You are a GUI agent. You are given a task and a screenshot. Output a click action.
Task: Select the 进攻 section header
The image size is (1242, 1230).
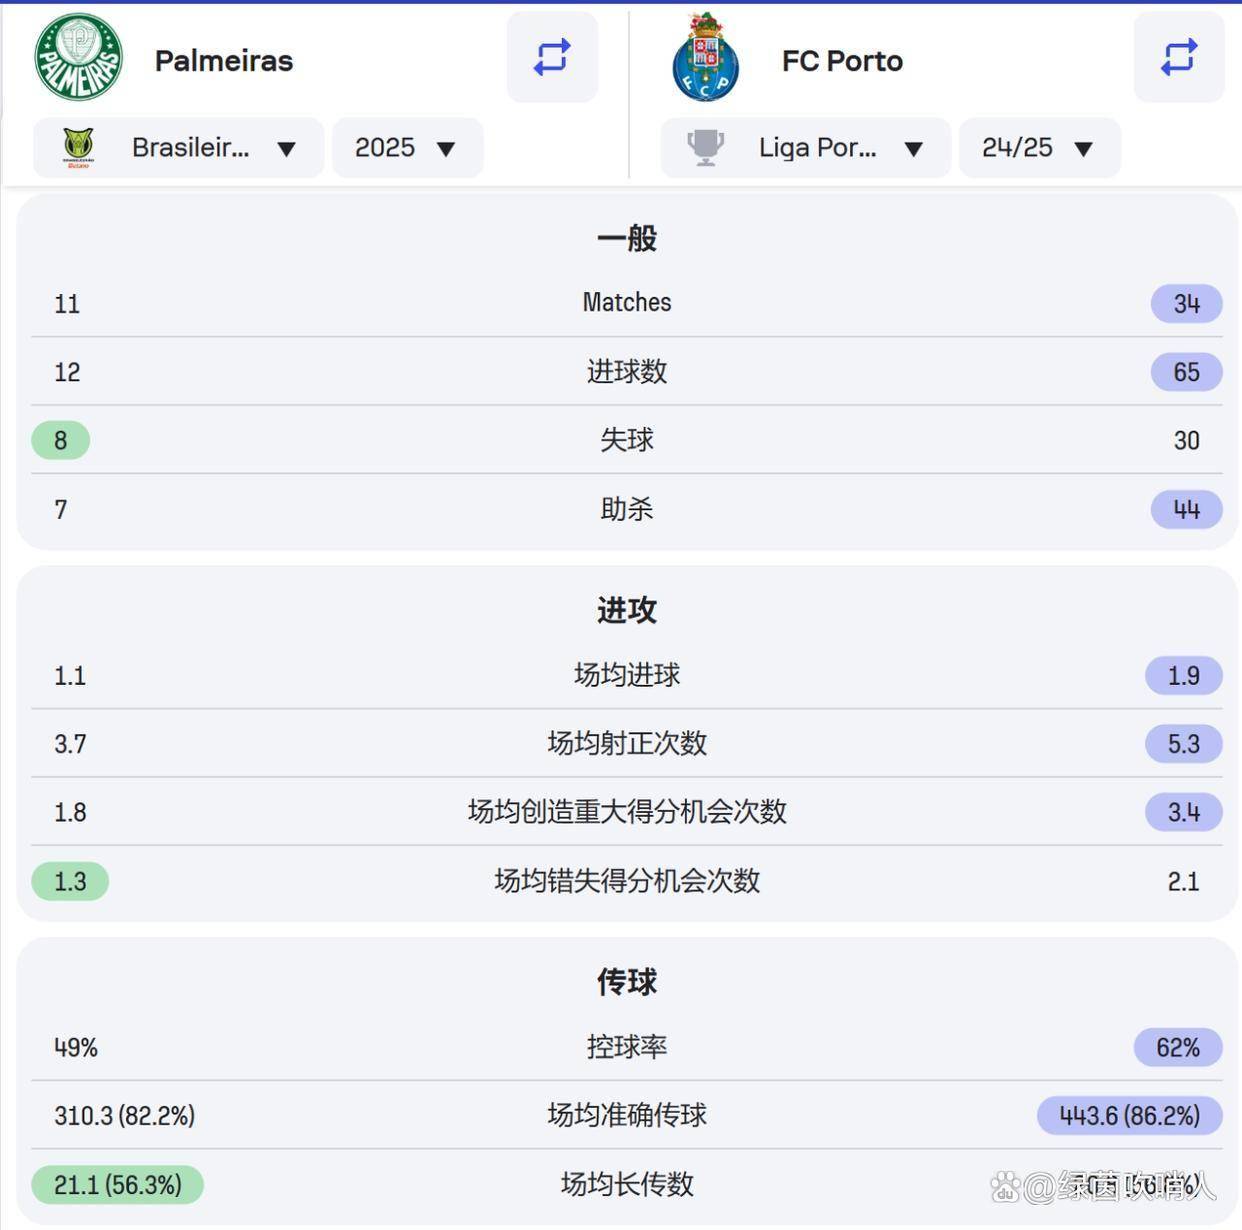627,610
